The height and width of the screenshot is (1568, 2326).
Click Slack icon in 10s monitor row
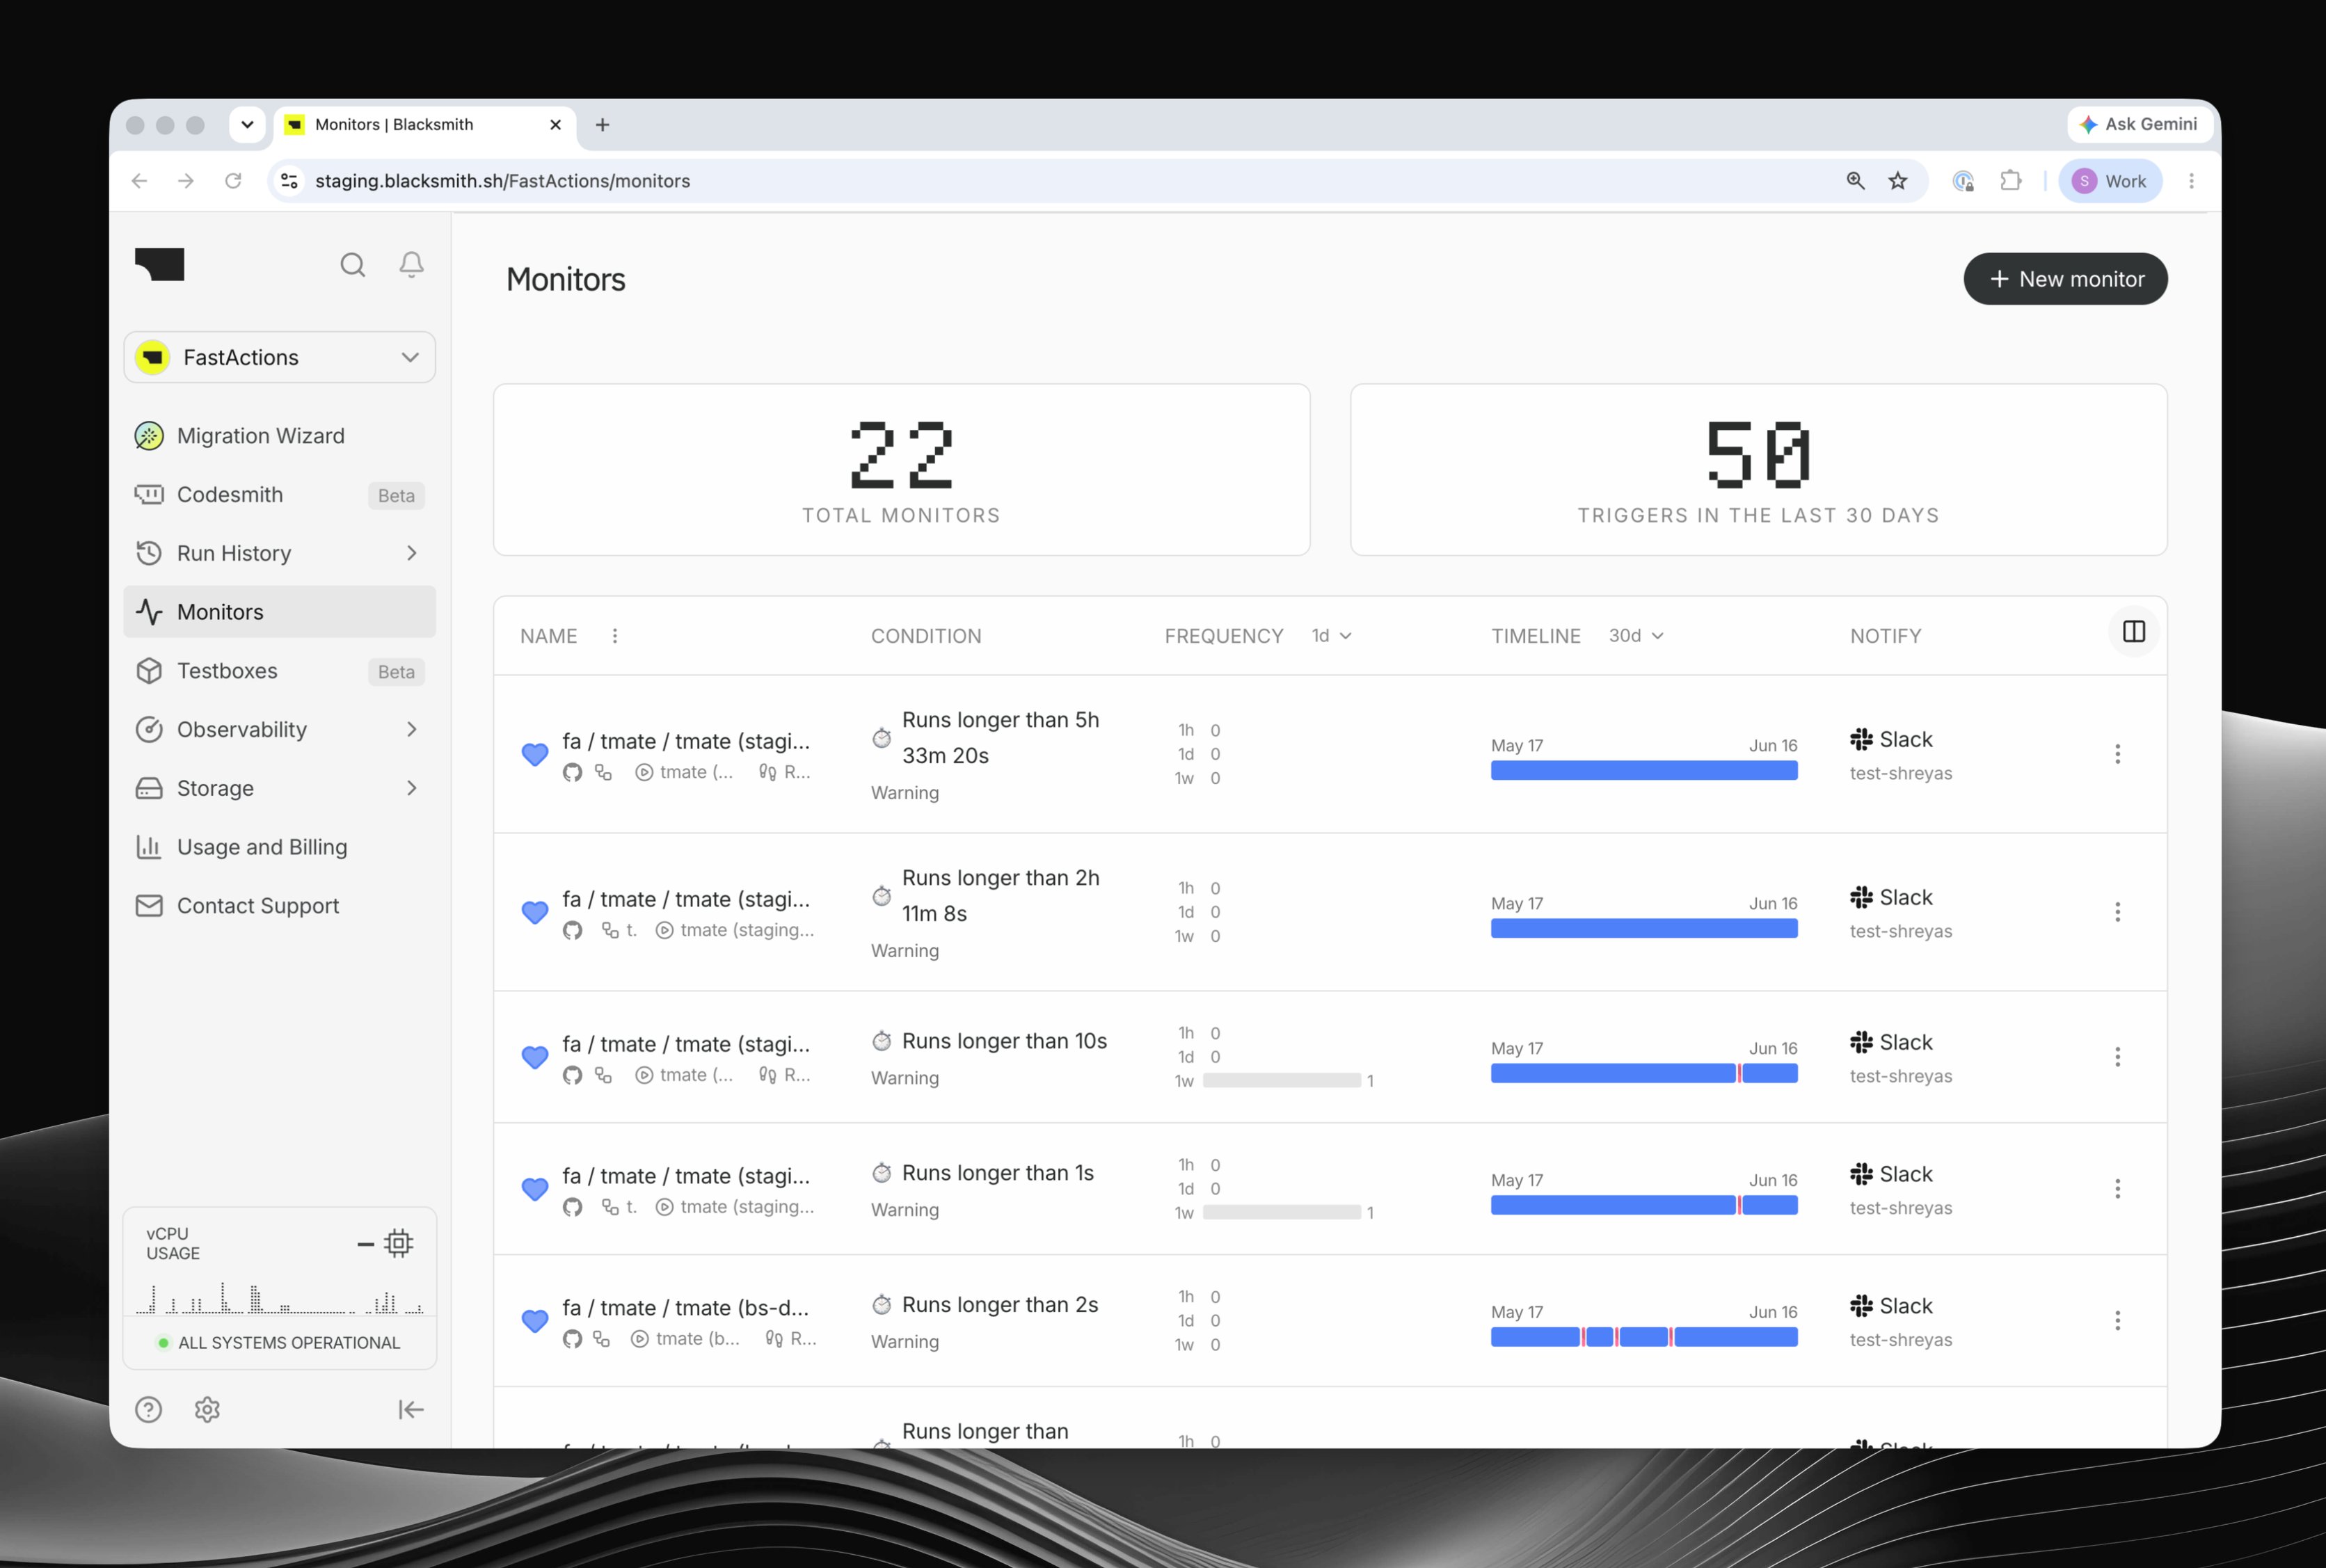[1861, 1042]
